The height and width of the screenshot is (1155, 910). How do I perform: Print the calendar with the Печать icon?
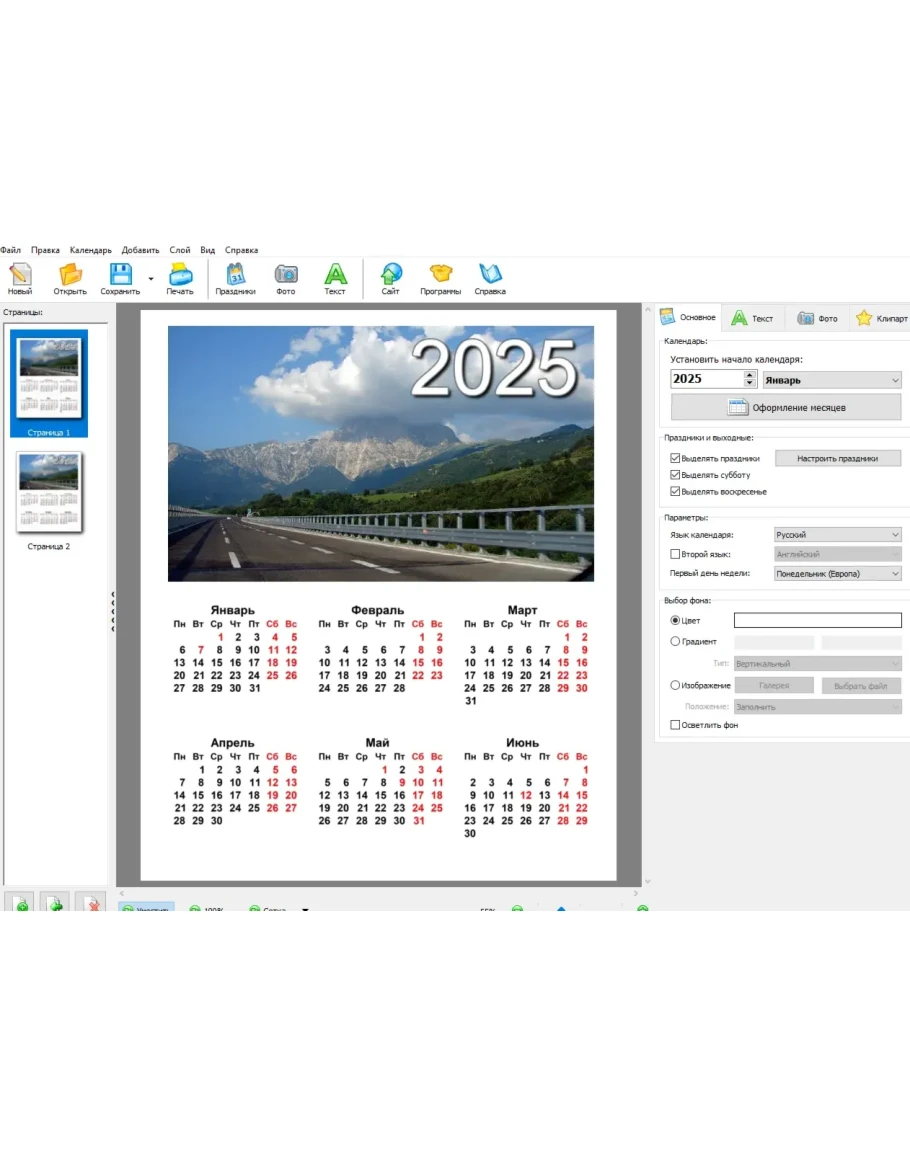coord(180,275)
